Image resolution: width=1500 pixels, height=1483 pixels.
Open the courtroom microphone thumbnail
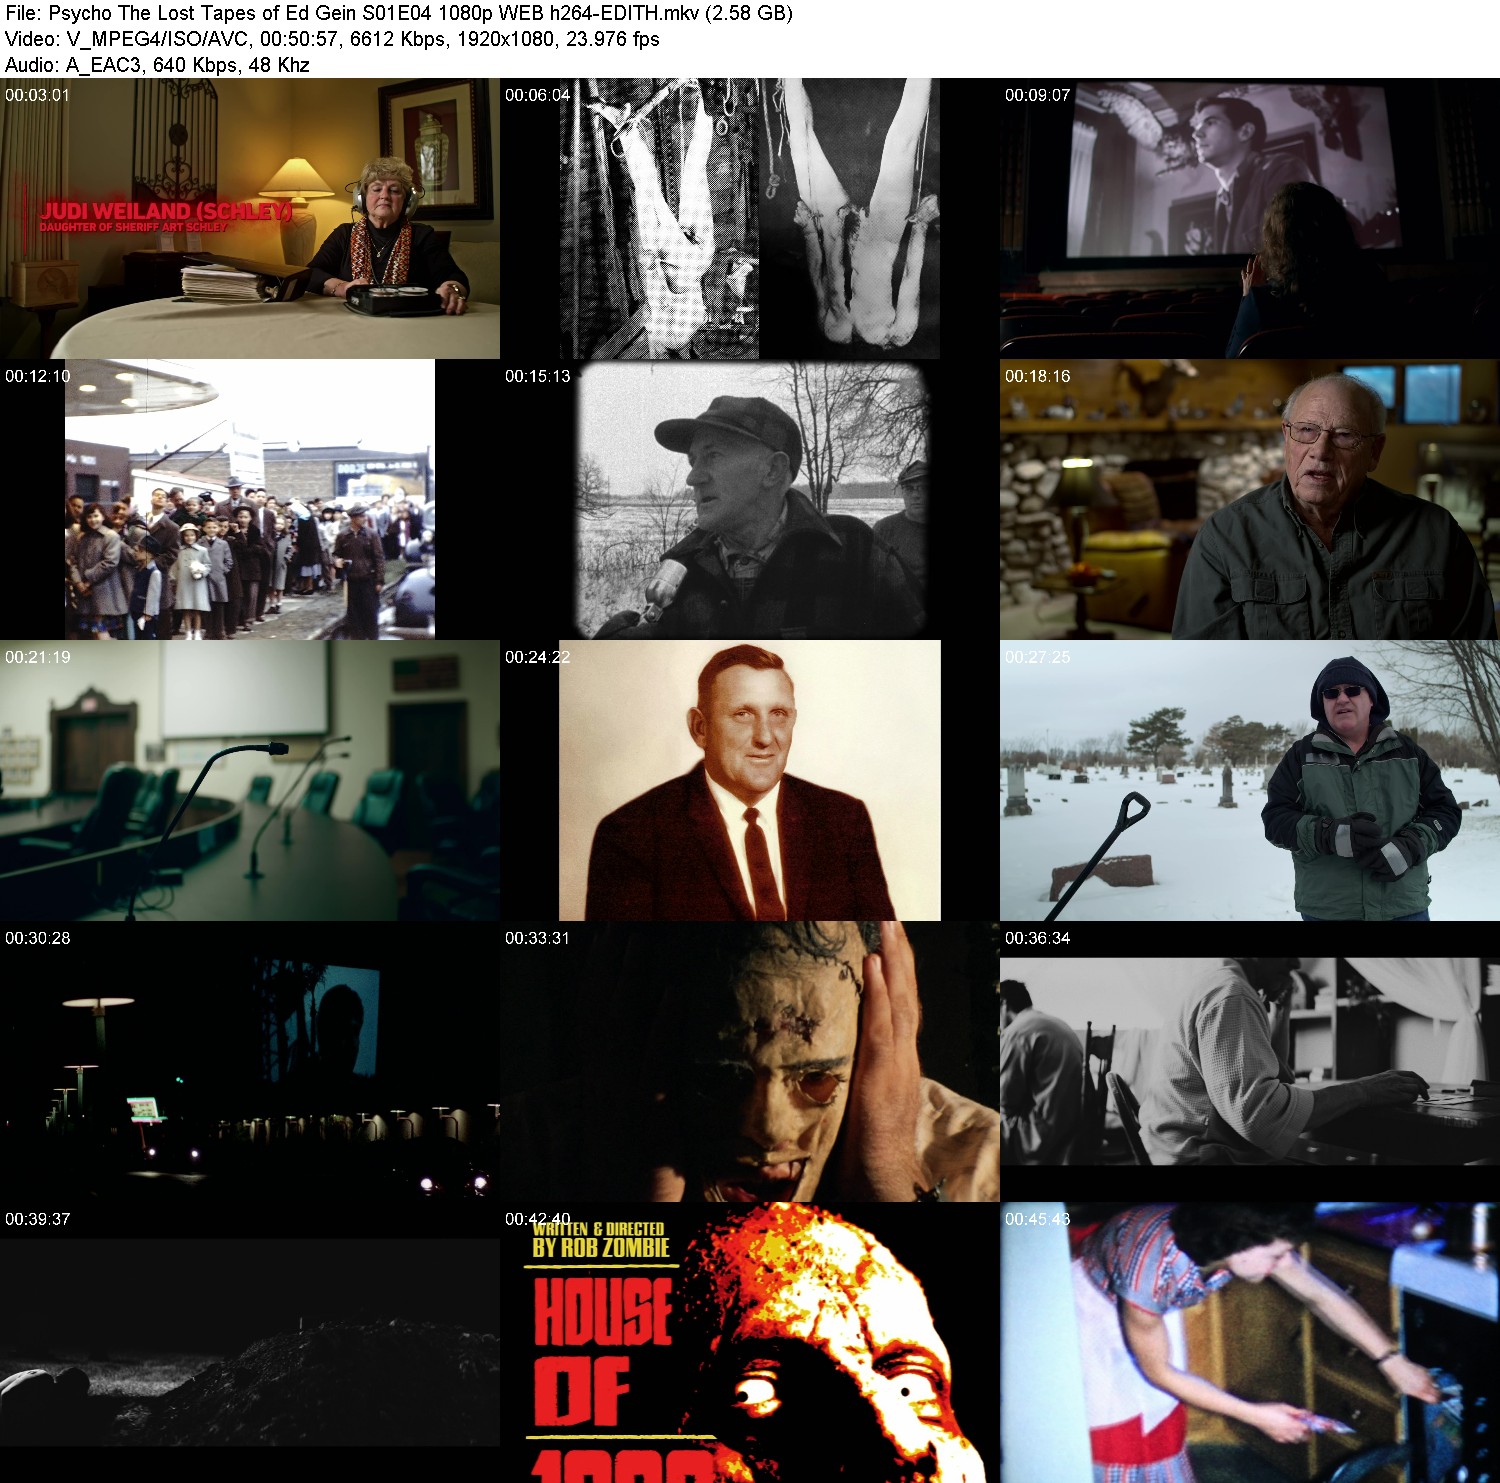click(250, 781)
